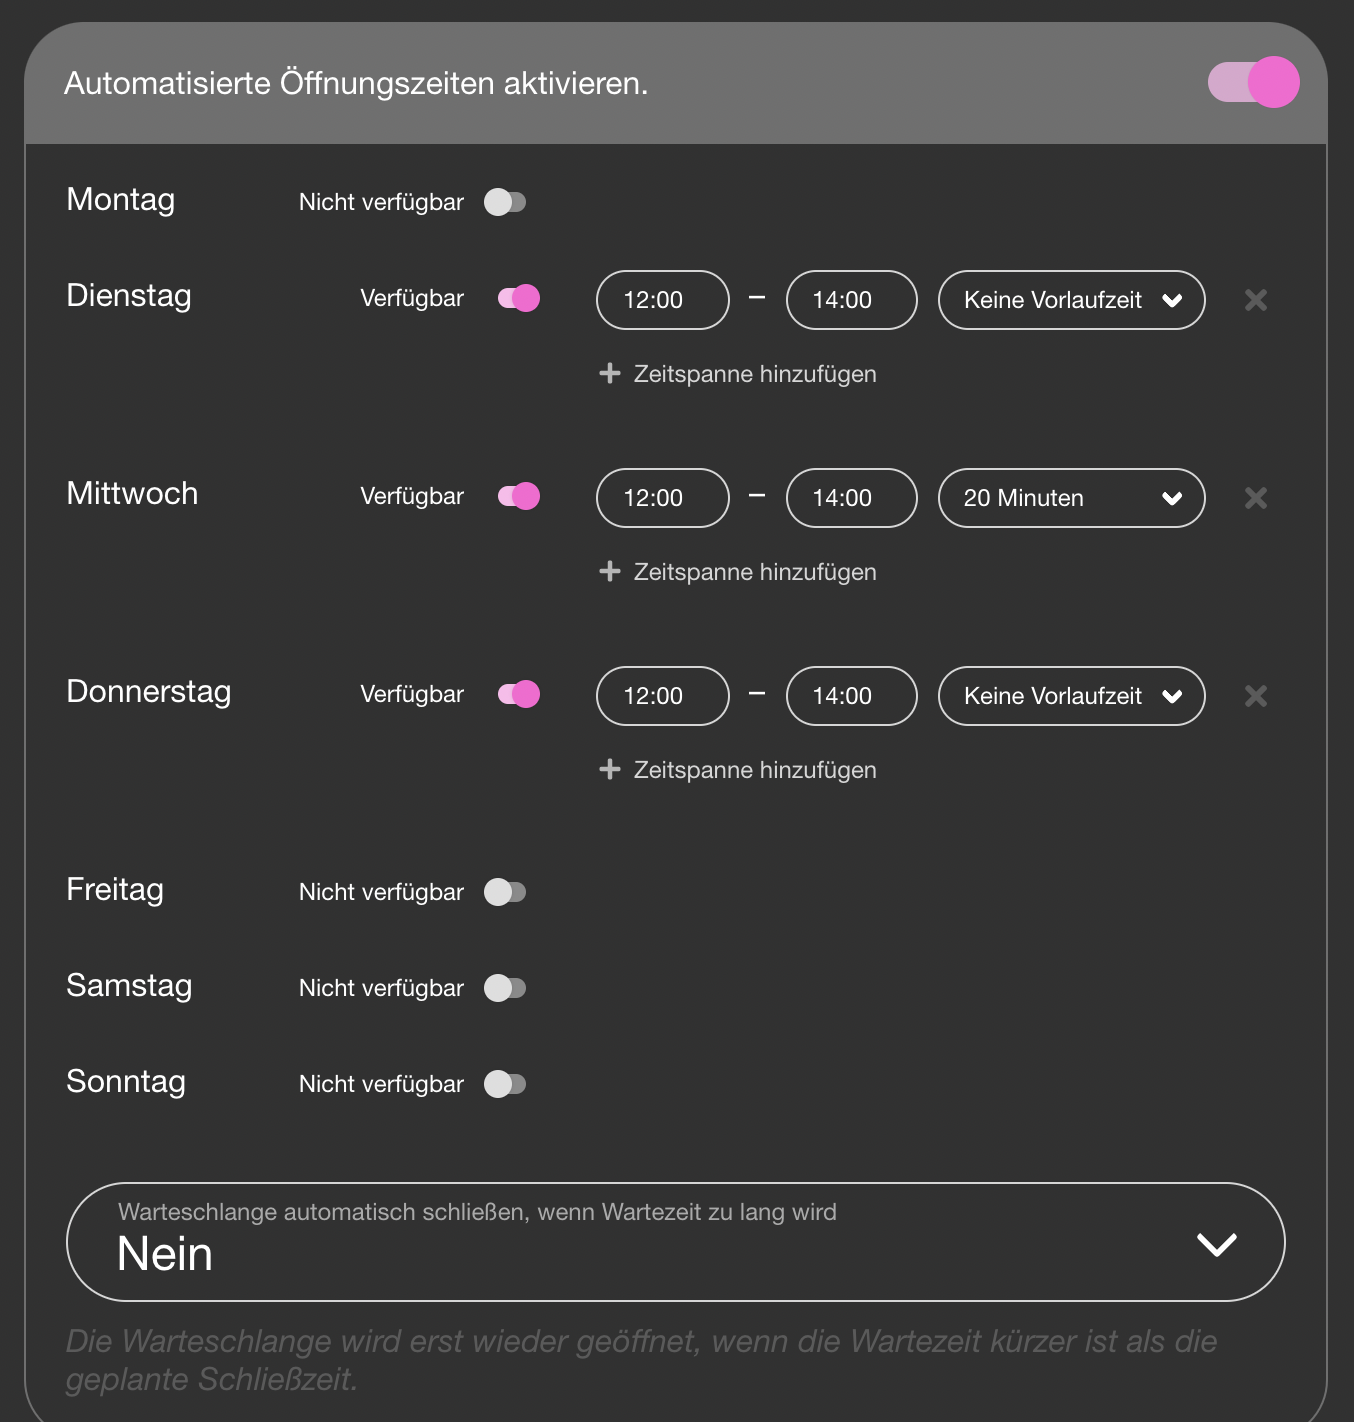Edit Dienstag start time 12:00 field
The image size is (1354, 1422).
(662, 300)
